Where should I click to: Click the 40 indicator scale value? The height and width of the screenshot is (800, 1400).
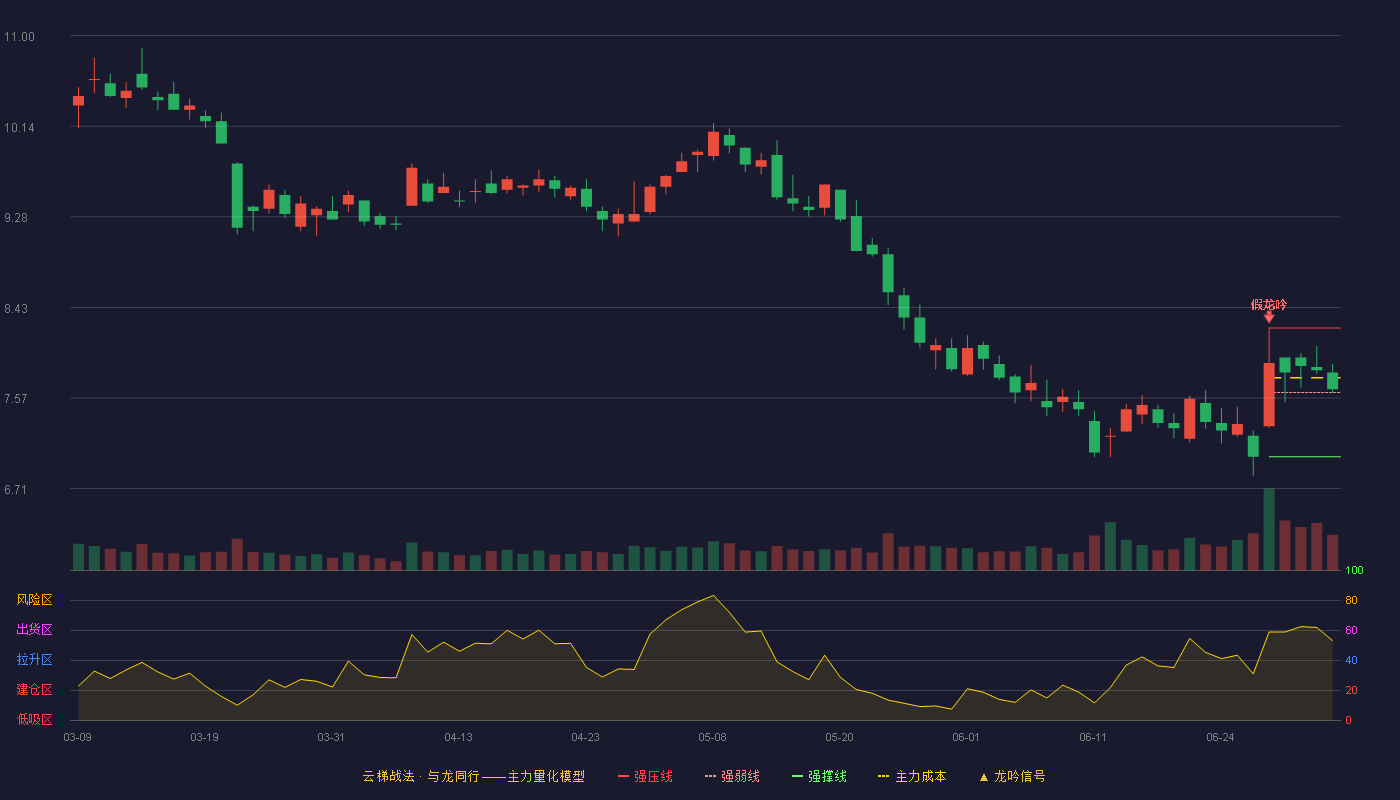coord(1351,661)
